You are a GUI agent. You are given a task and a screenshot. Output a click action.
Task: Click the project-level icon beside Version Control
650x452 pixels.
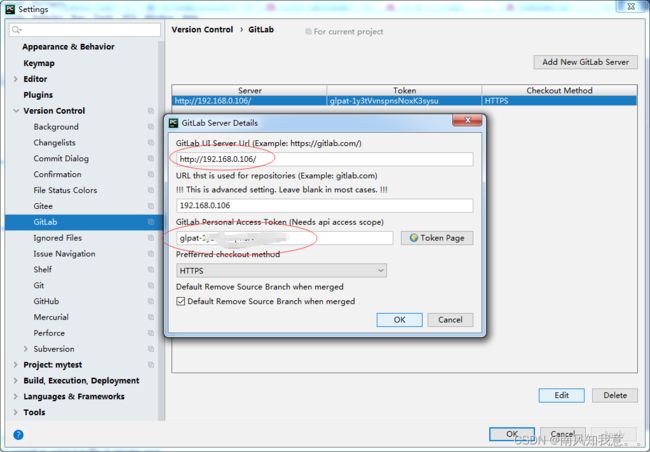(x=151, y=111)
